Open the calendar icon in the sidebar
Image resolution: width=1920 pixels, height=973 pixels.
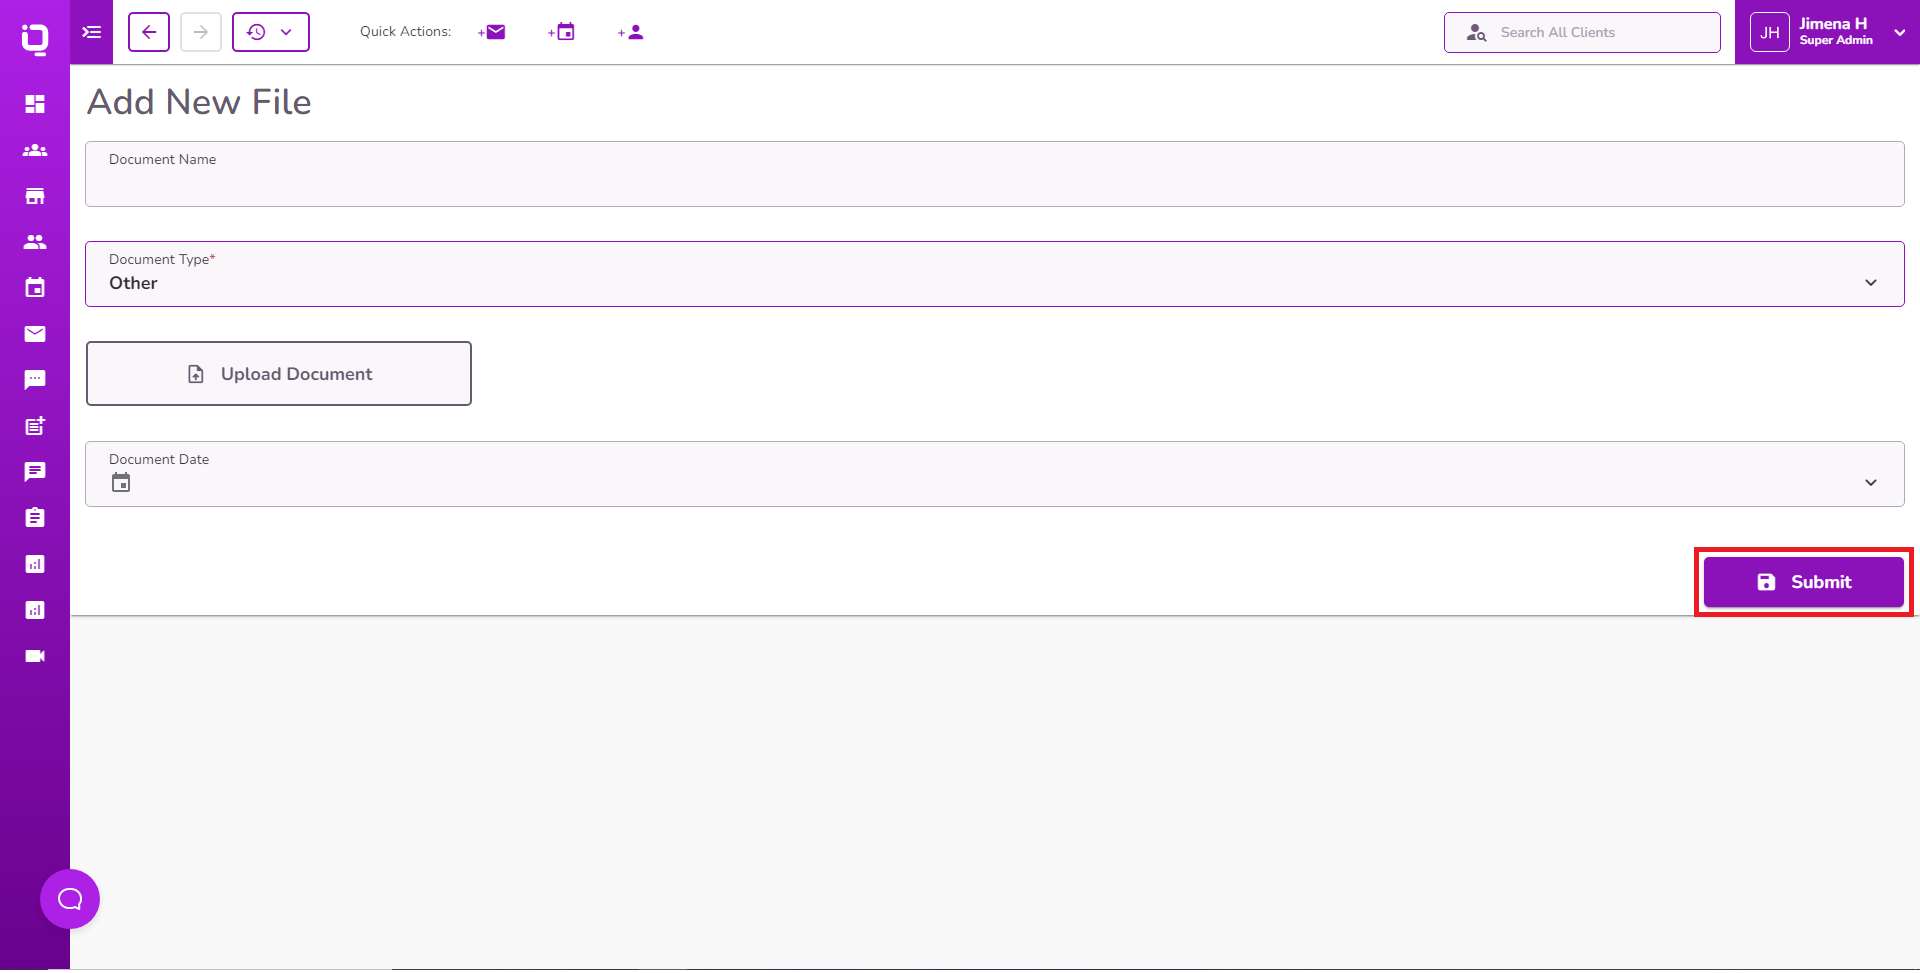(35, 287)
